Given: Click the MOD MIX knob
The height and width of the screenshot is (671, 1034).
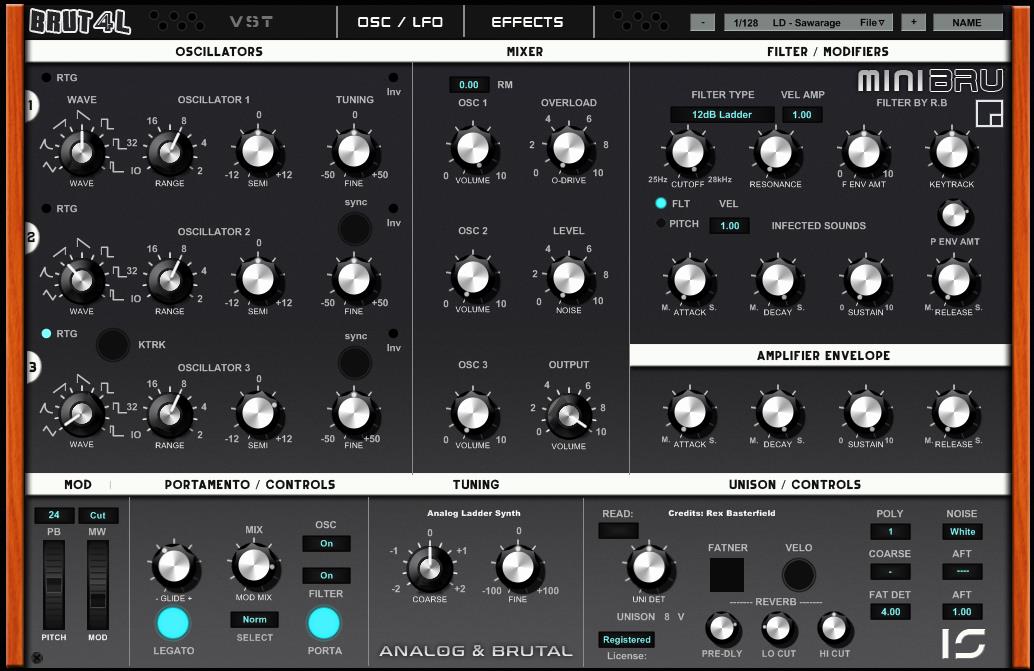Looking at the screenshot, I should pos(254,566).
